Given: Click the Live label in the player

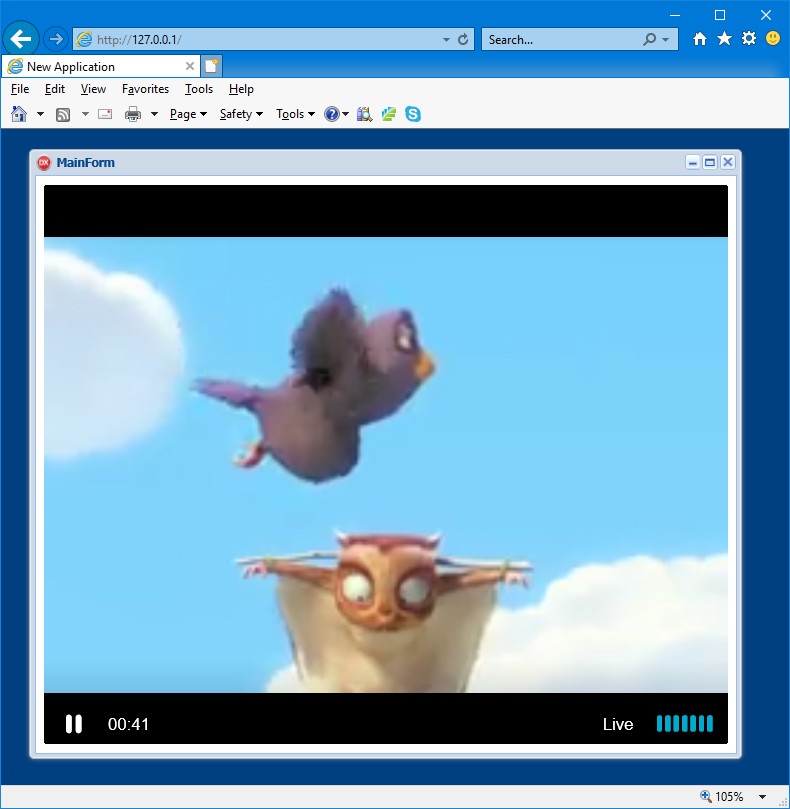Looking at the screenshot, I should click(x=618, y=724).
